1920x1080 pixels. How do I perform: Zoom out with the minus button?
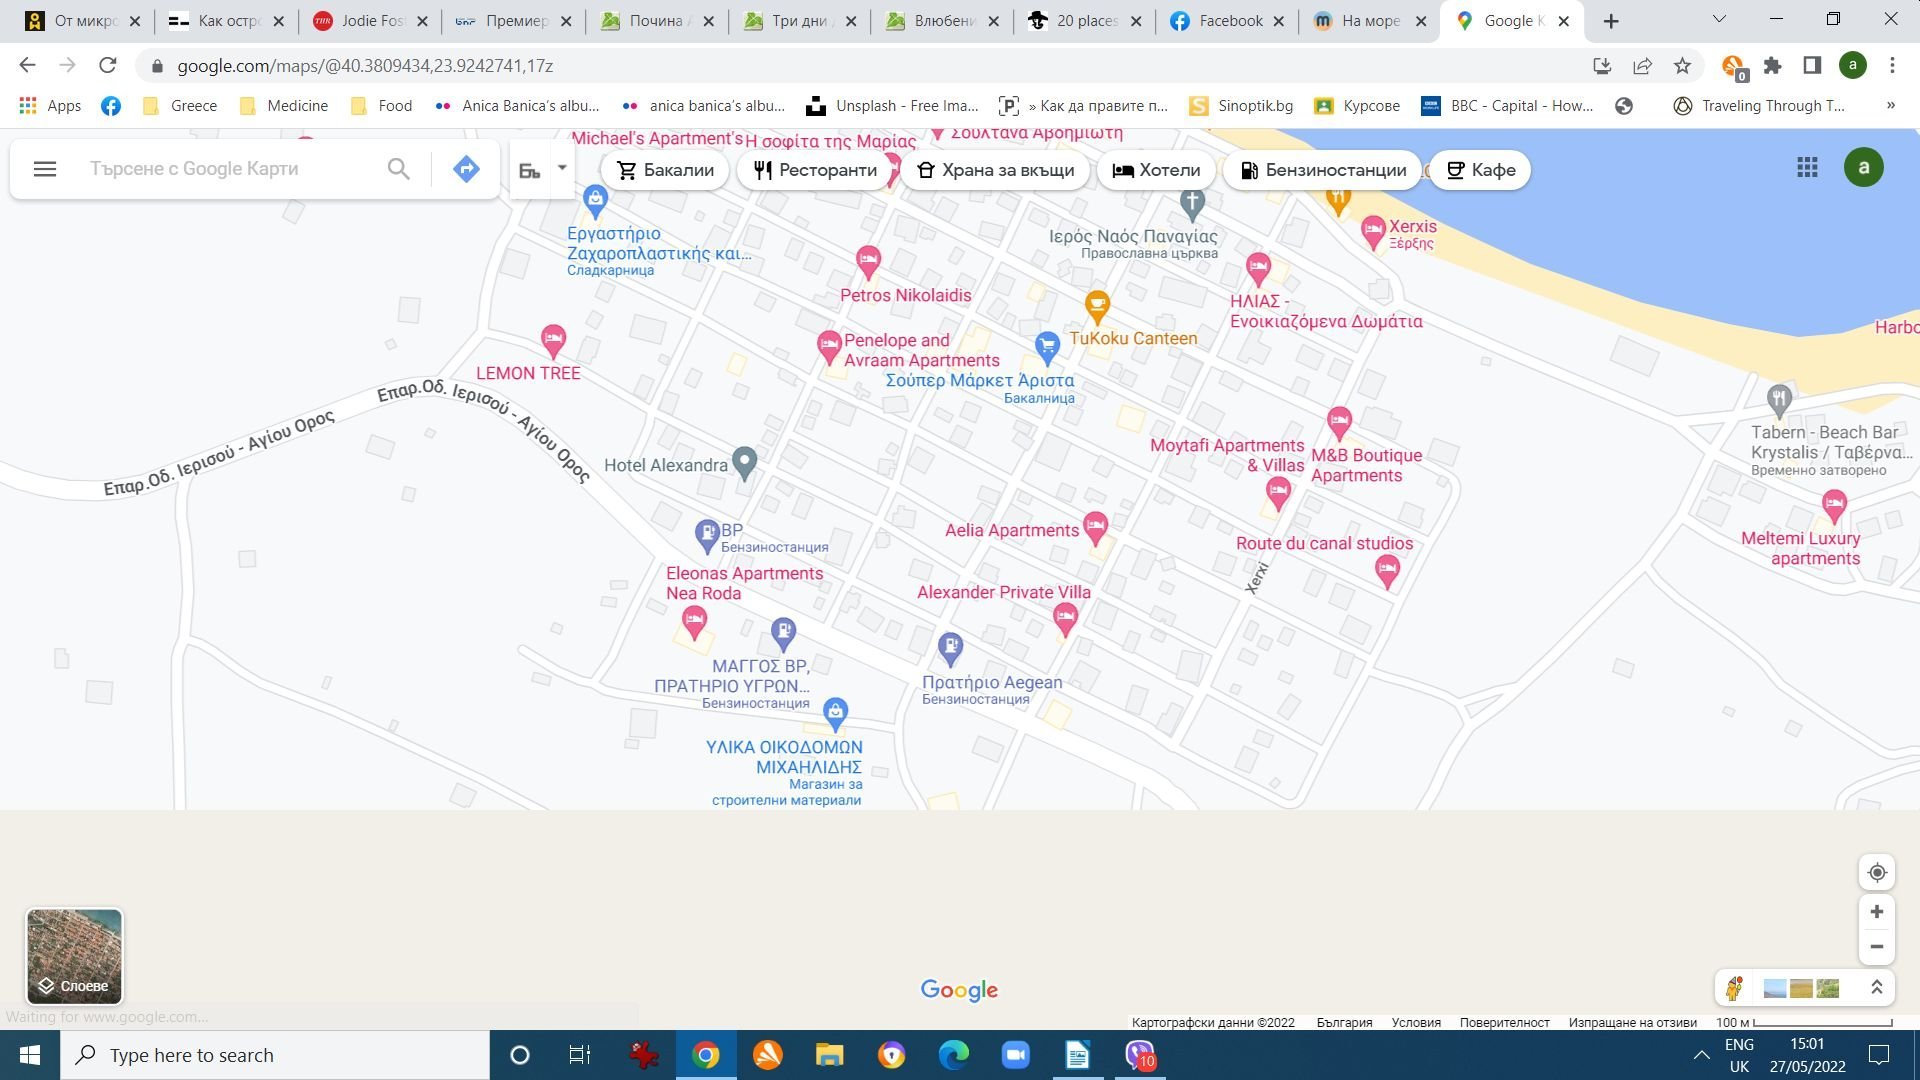pyautogui.click(x=1877, y=947)
